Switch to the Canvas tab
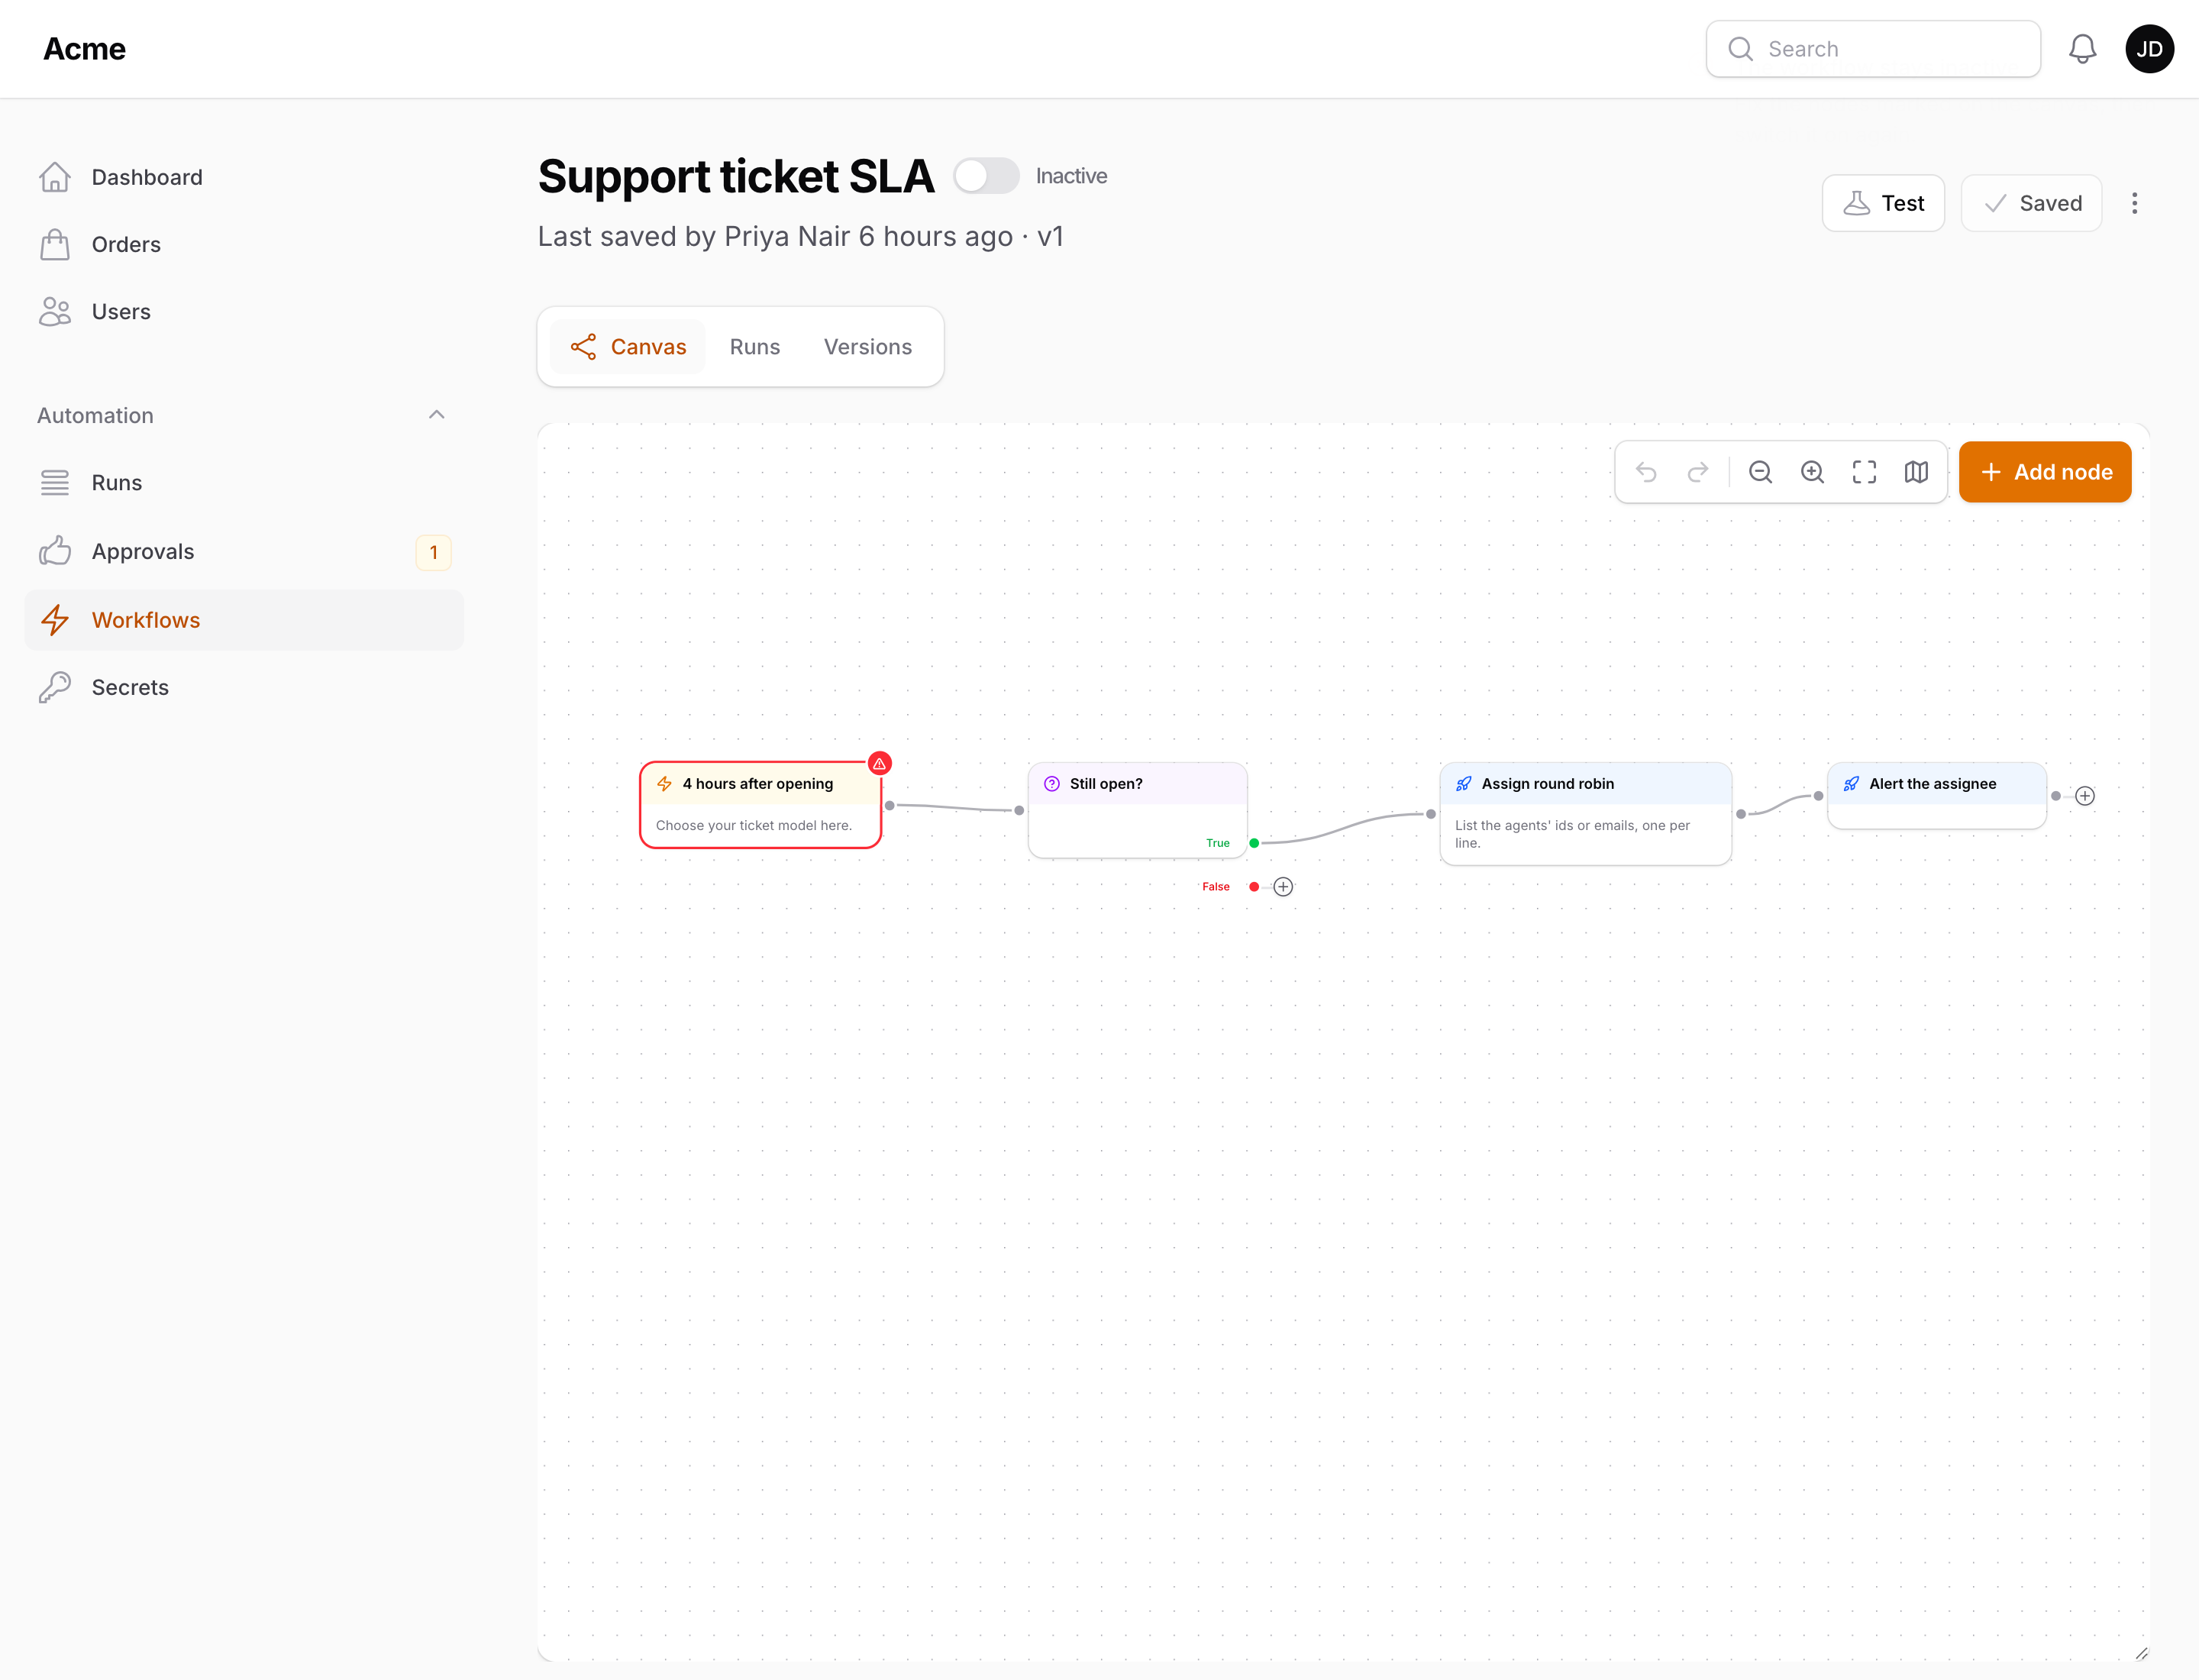Viewport: 2199px width, 1680px height. tap(628, 347)
